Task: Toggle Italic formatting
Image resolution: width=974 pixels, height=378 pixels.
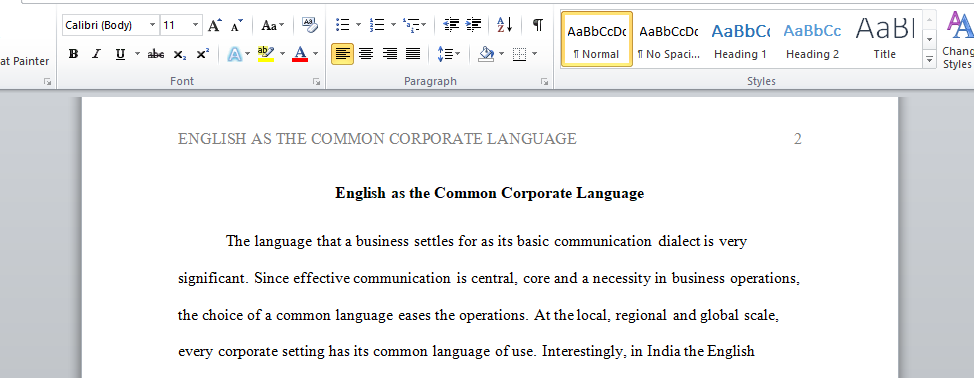Action: [96, 54]
